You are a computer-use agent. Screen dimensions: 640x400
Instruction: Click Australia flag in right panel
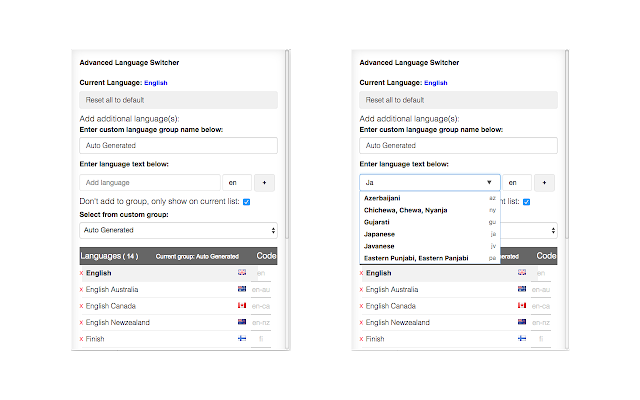(522, 289)
